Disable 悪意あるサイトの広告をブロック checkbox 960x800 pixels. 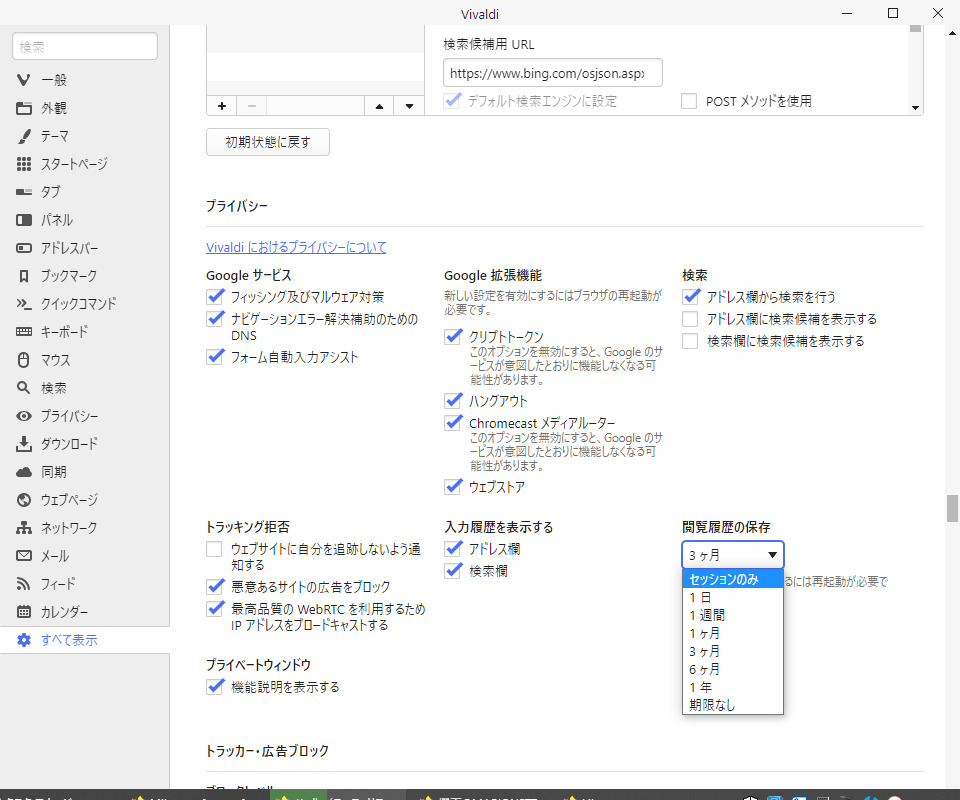click(215, 587)
